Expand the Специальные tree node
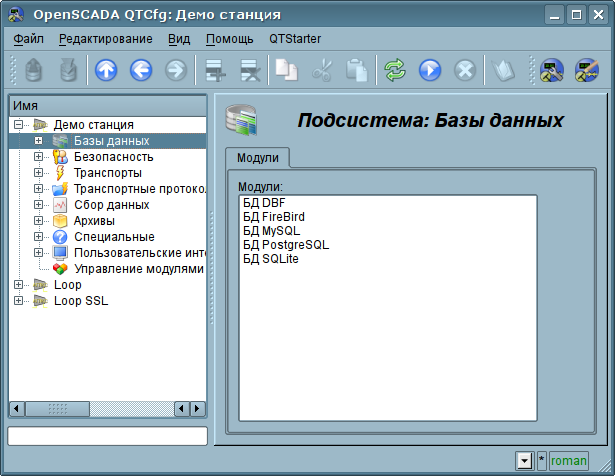 click(x=38, y=237)
